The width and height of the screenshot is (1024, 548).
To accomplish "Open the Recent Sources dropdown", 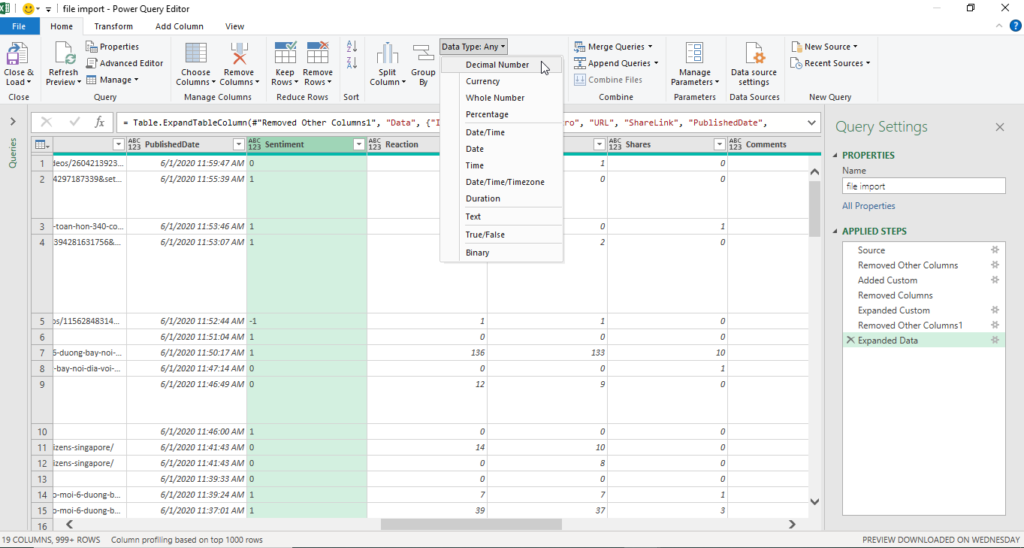I will [x=831, y=63].
